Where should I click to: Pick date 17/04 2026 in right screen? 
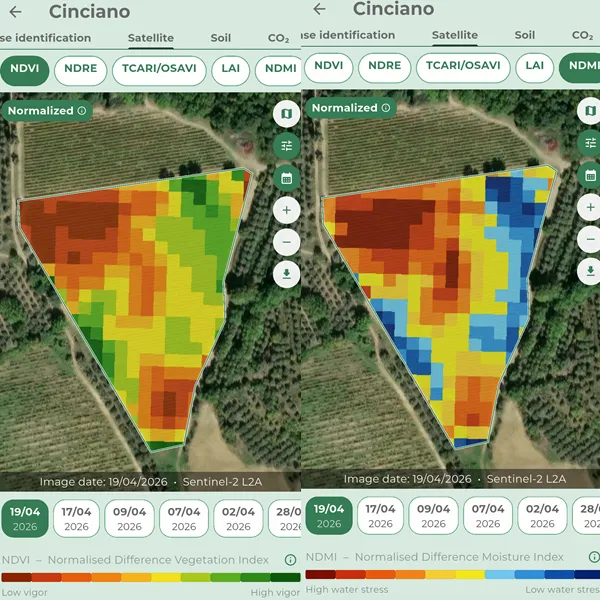[380, 516]
